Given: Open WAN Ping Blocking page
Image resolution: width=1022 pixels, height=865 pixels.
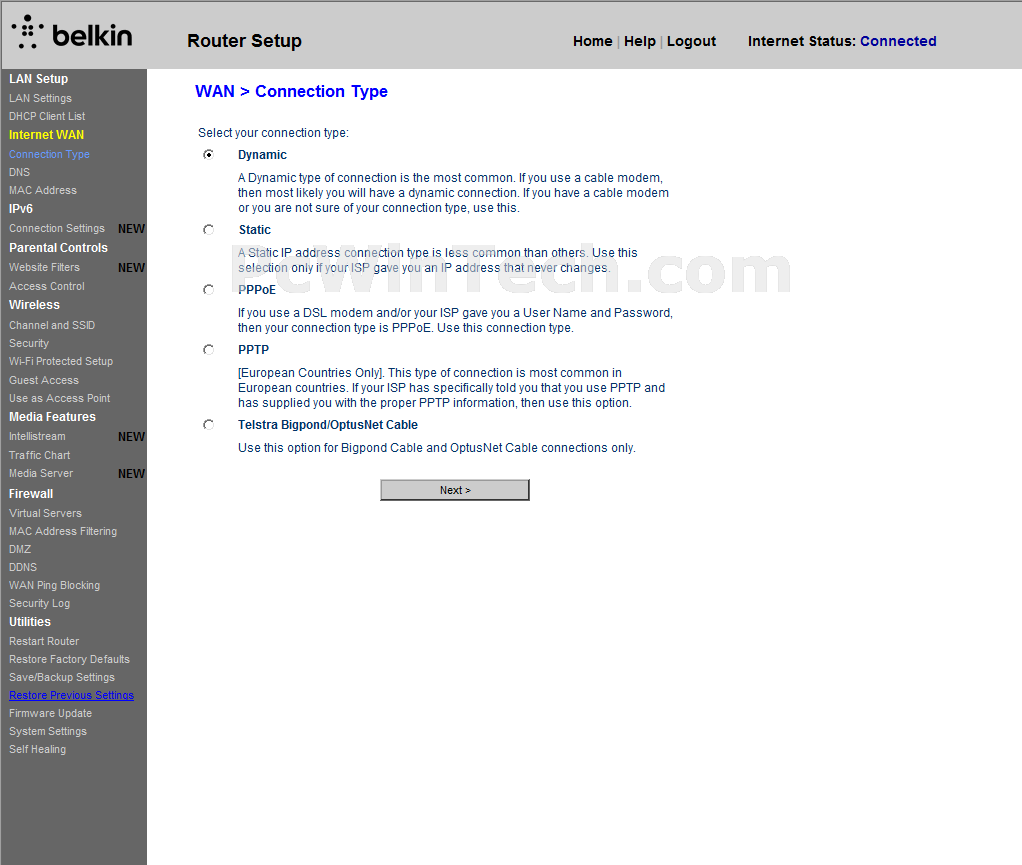Looking at the screenshot, I should 55,585.
